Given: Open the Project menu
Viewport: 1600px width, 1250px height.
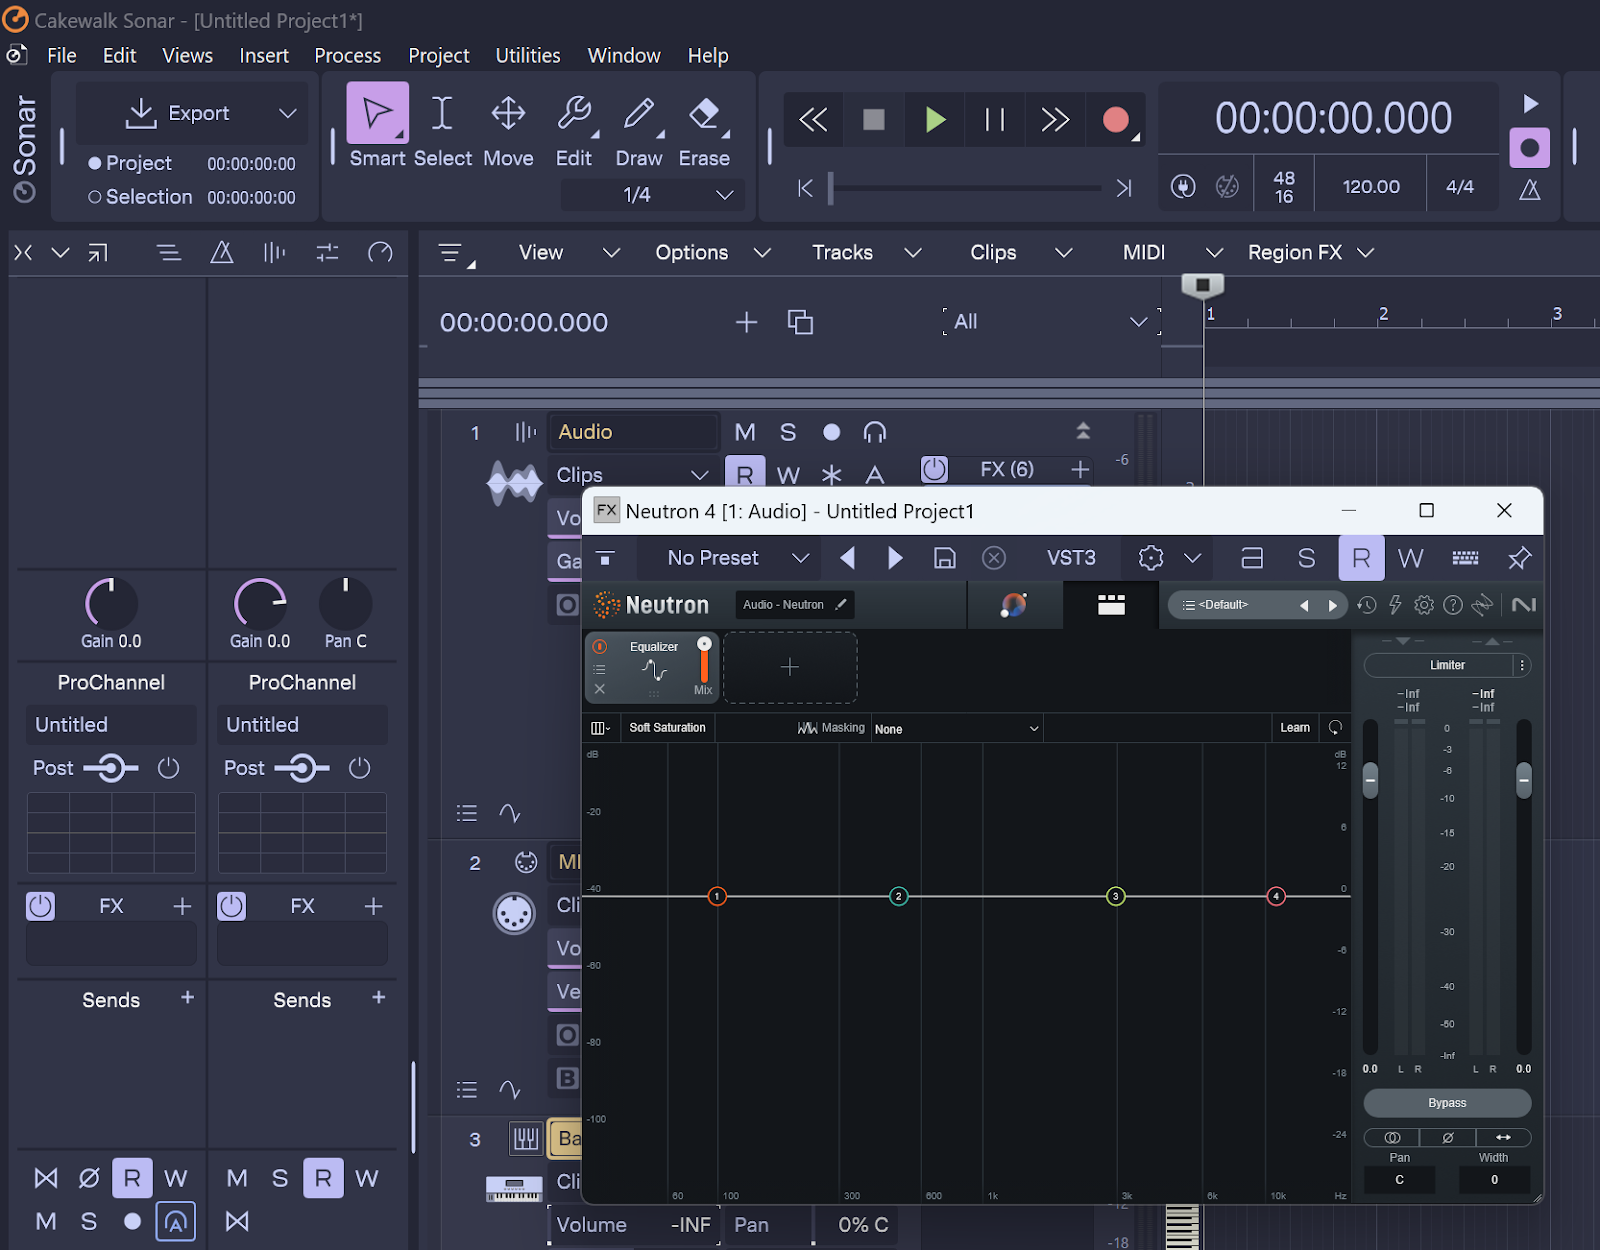Looking at the screenshot, I should (x=439, y=56).
